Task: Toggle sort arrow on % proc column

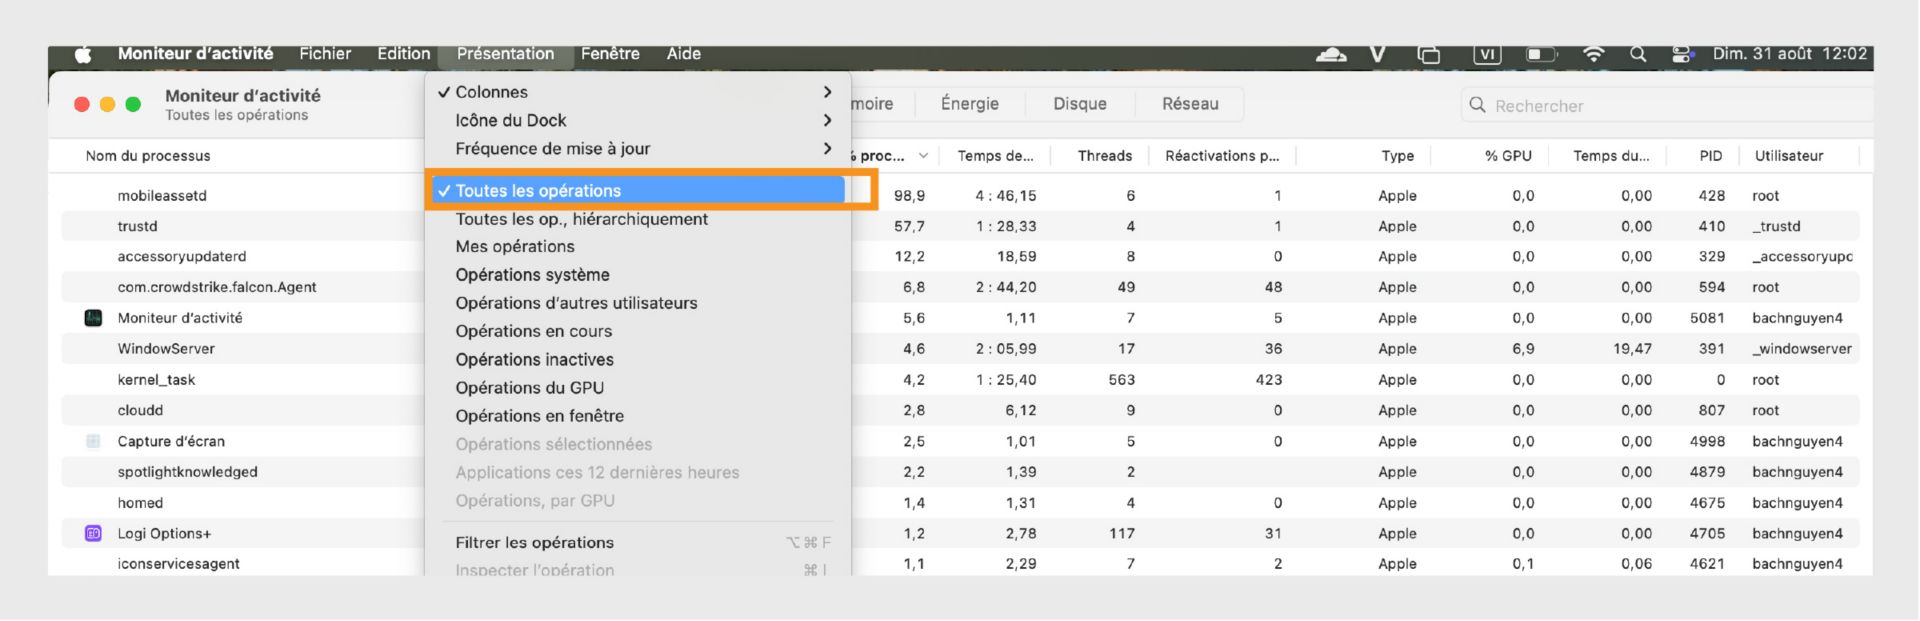Action: (923, 156)
